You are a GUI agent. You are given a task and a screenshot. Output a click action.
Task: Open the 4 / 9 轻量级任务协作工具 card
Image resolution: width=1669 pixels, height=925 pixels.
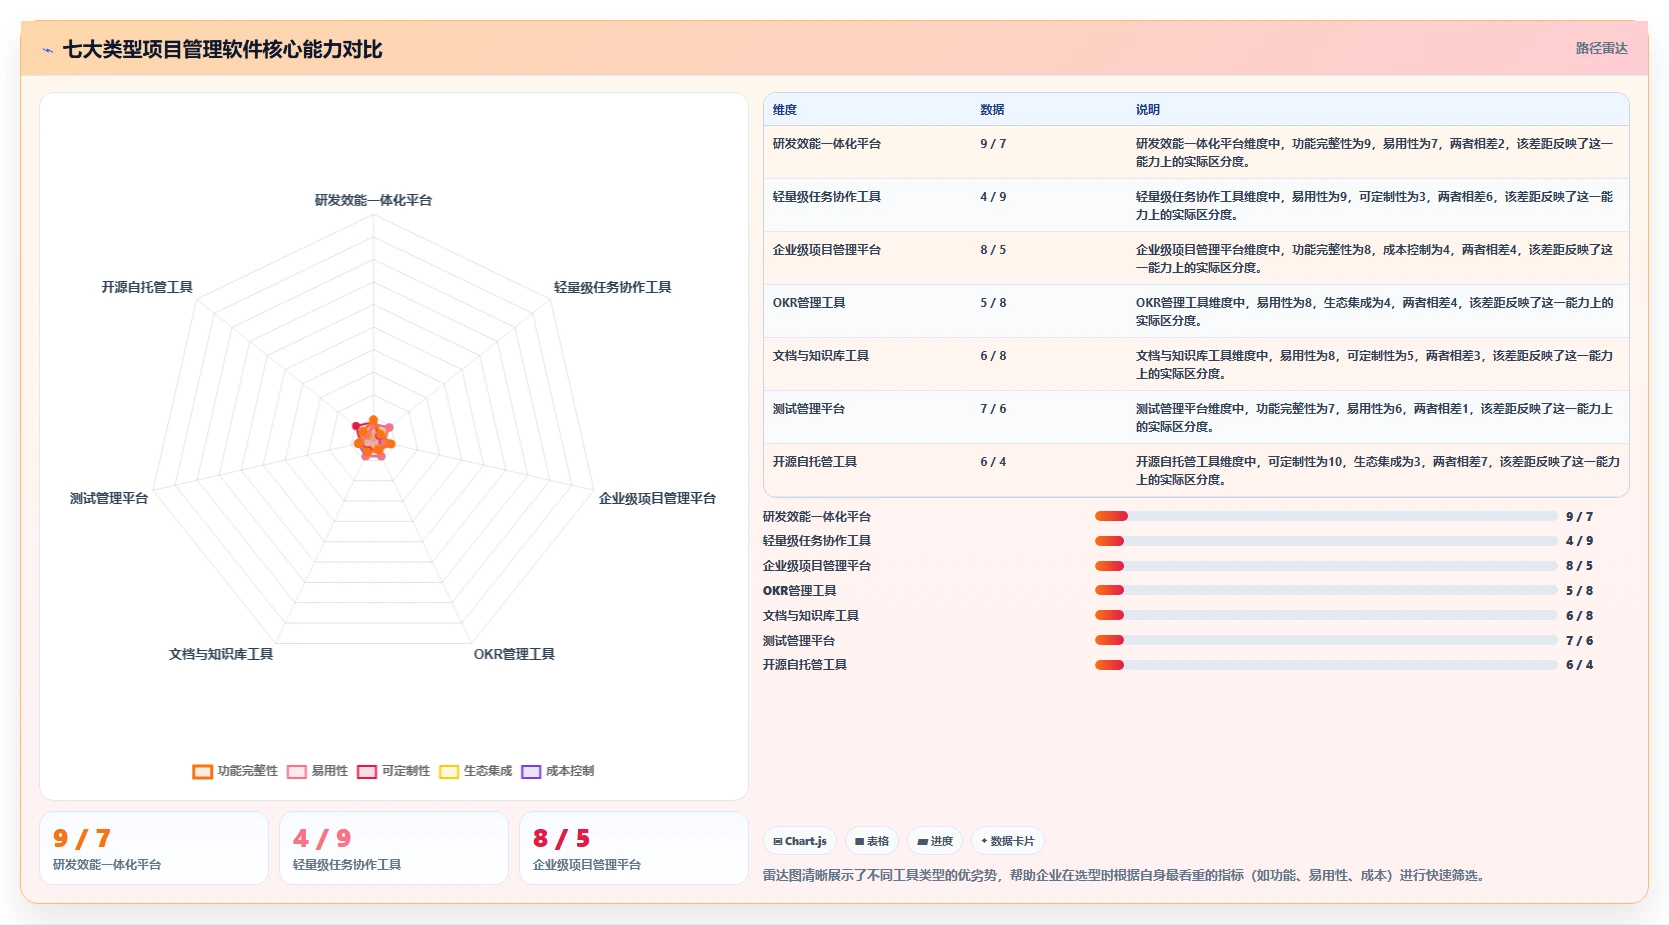394,848
